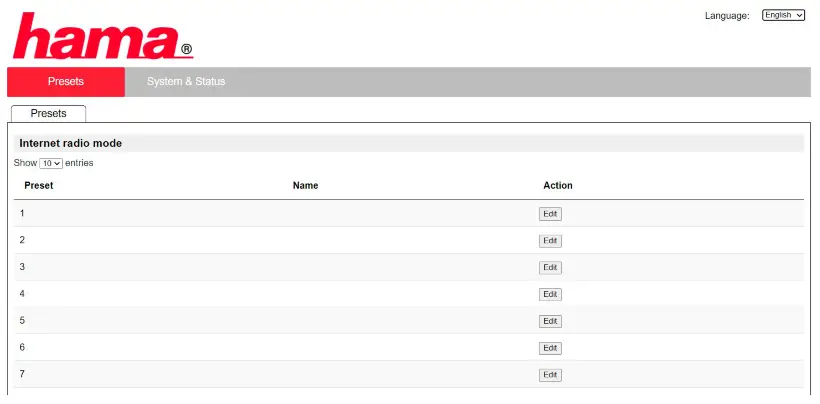Select the preset number 3 cell

[x=23, y=267]
